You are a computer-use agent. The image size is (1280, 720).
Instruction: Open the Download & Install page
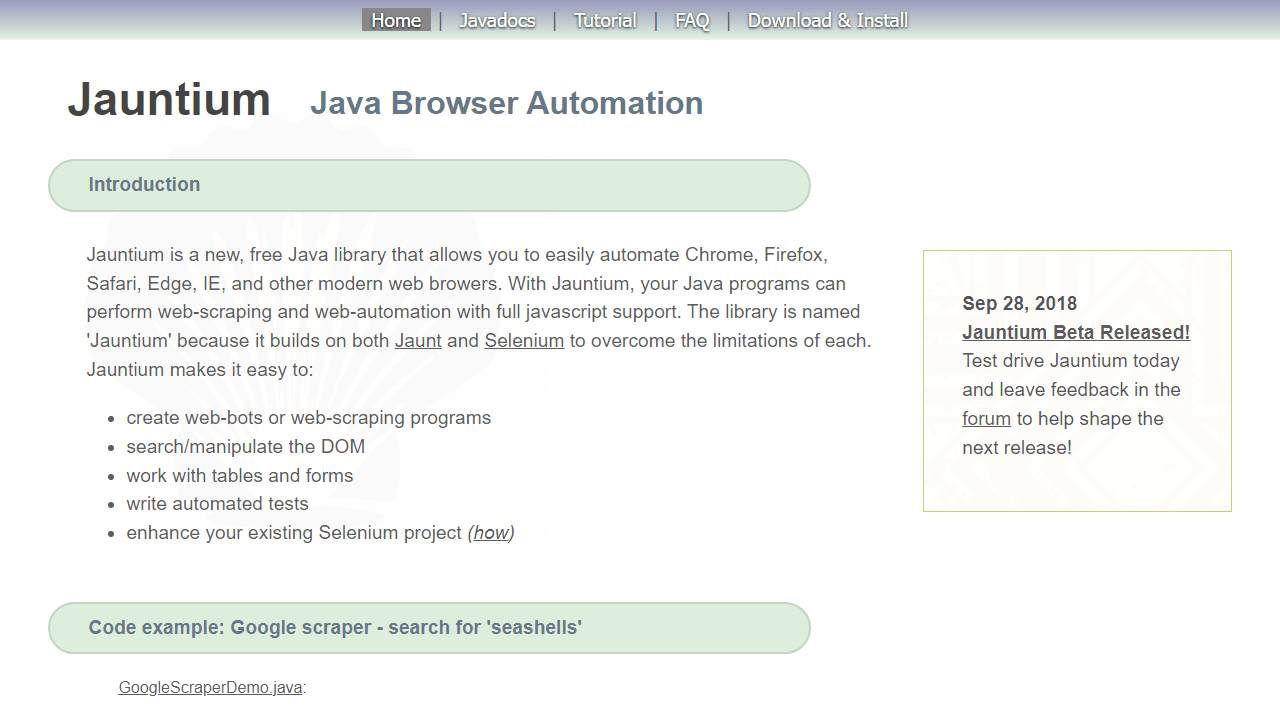tap(828, 20)
